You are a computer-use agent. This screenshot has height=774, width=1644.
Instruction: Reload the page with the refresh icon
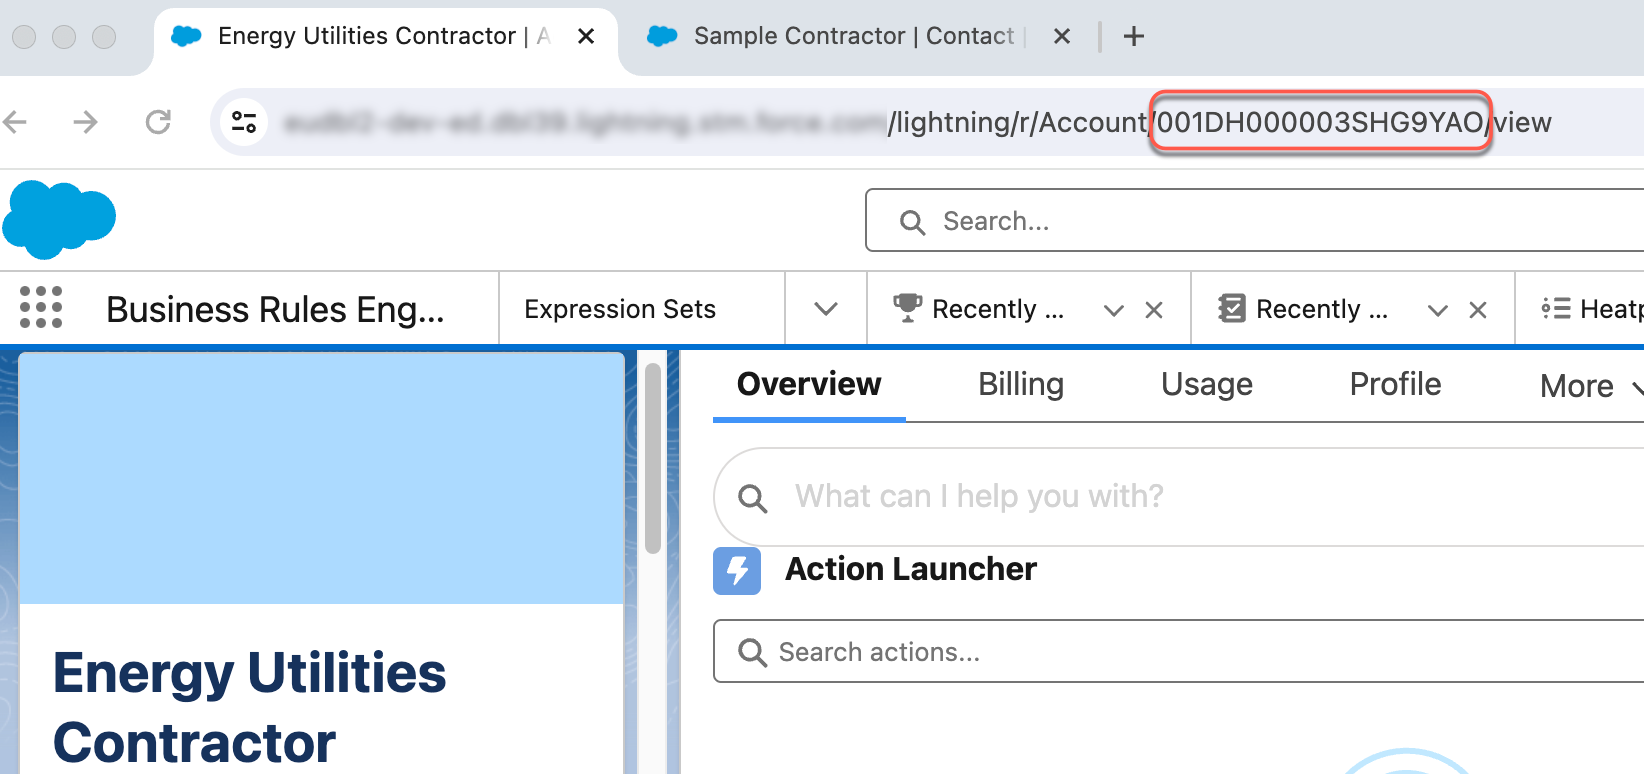tap(158, 122)
